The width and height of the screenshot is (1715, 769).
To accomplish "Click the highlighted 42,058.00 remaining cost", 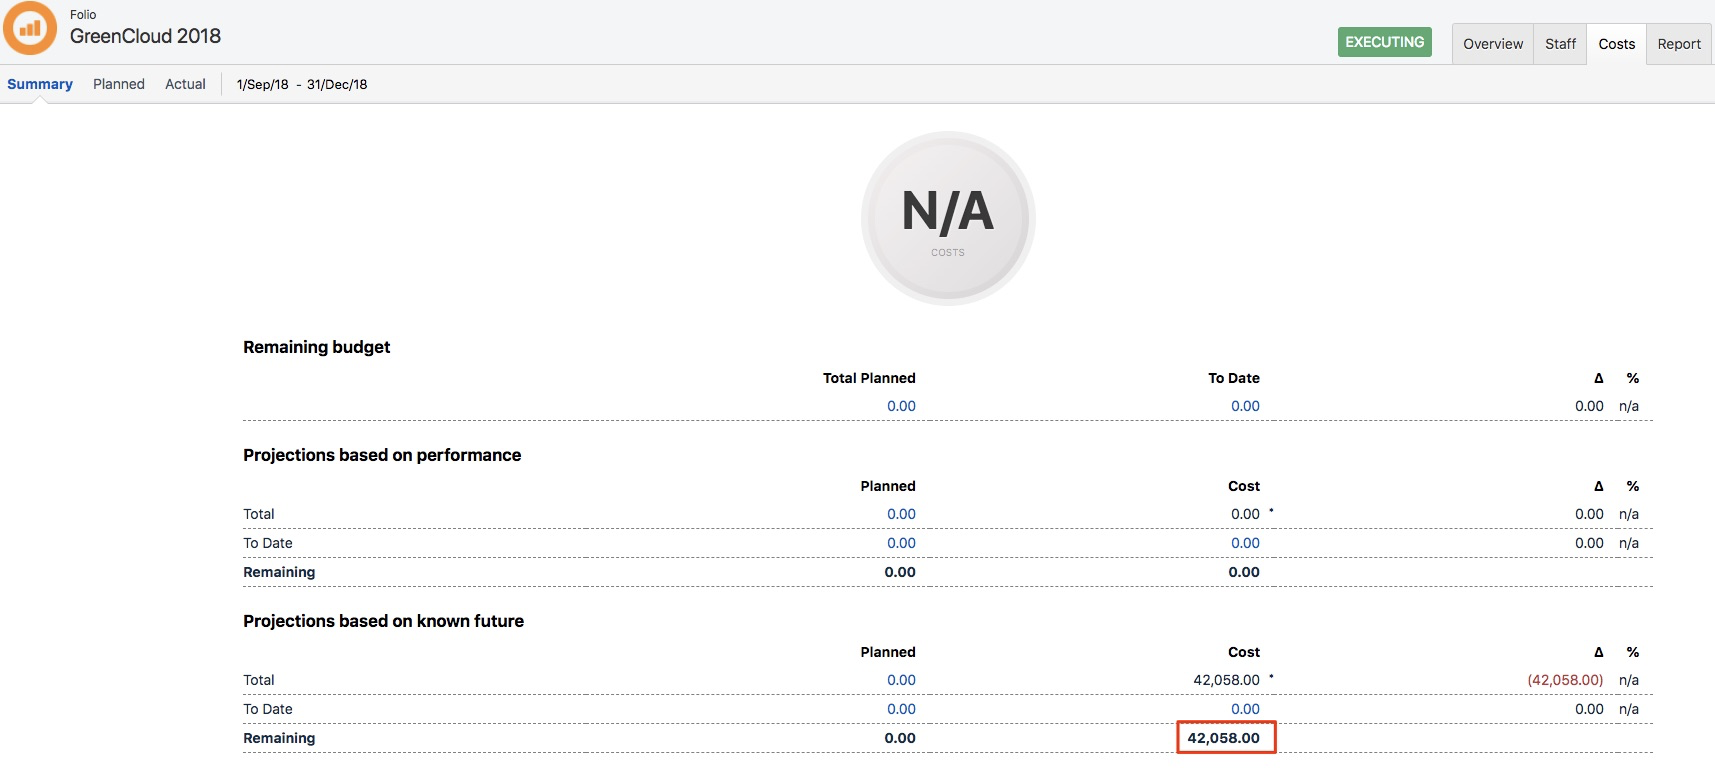I will click(1224, 738).
